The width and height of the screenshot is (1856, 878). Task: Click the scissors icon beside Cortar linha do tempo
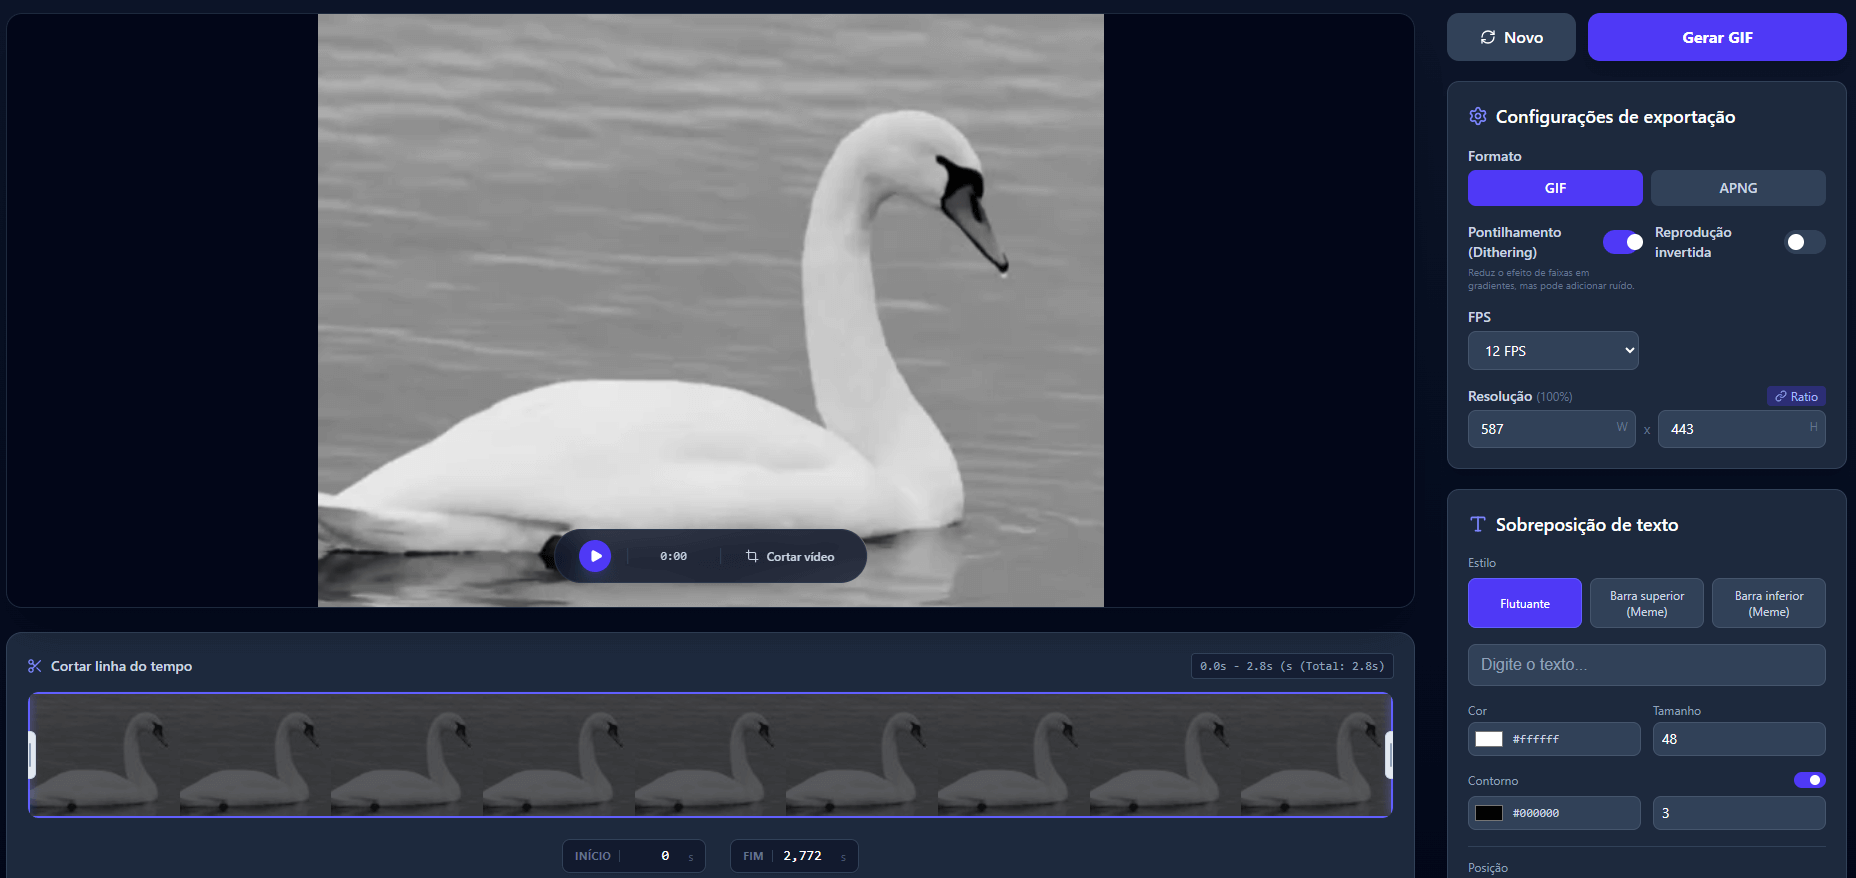click(35, 666)
